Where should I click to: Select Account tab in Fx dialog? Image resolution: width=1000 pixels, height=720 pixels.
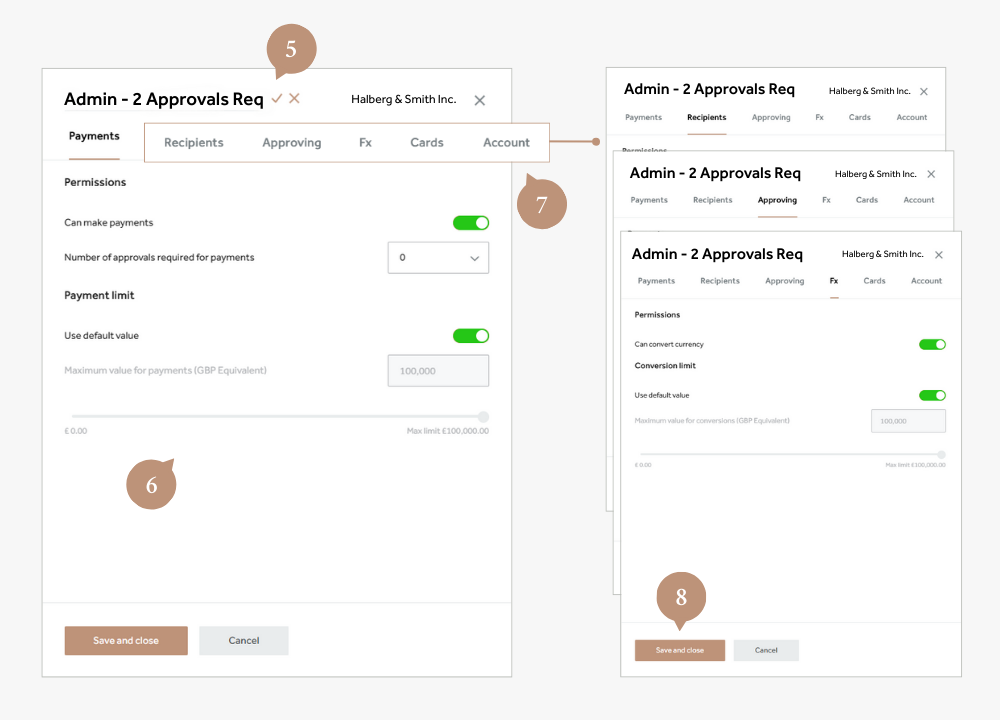coord(926,281)
